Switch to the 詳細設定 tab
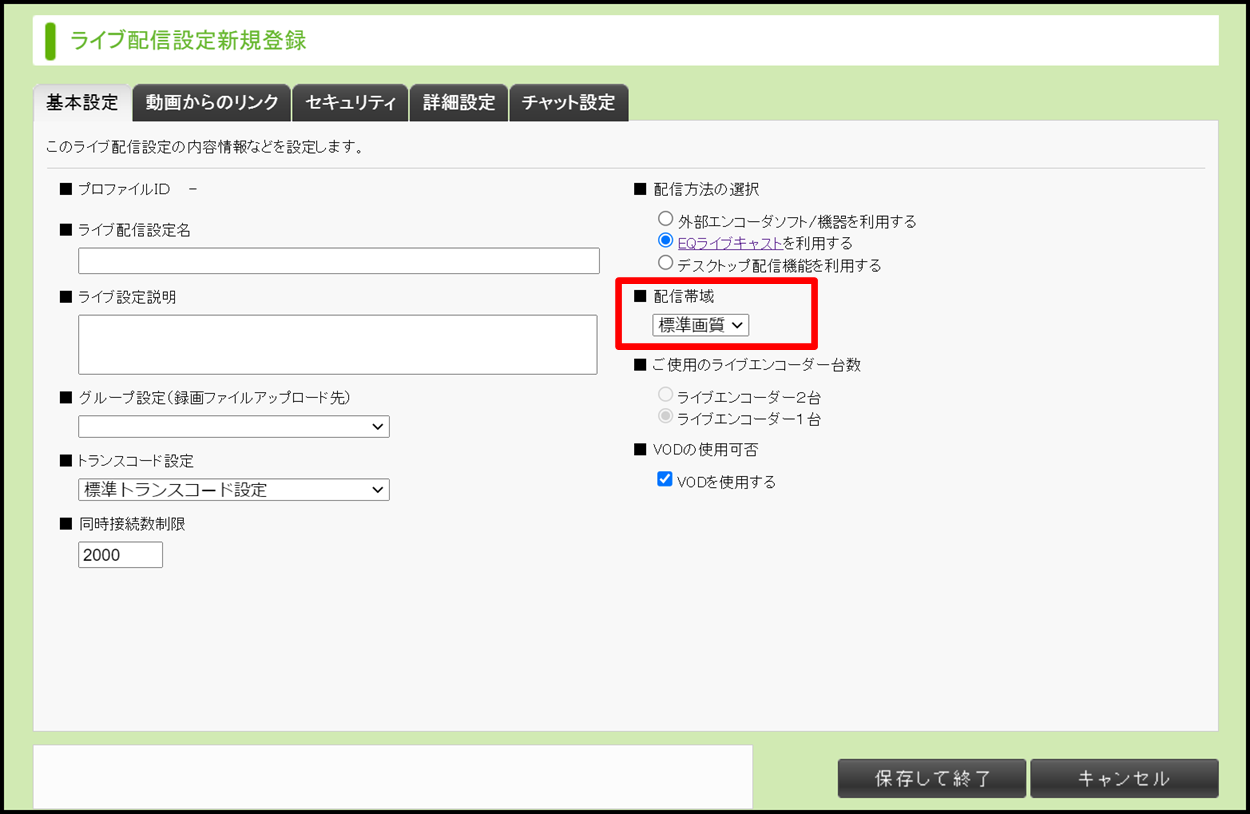 coord(459,103)
